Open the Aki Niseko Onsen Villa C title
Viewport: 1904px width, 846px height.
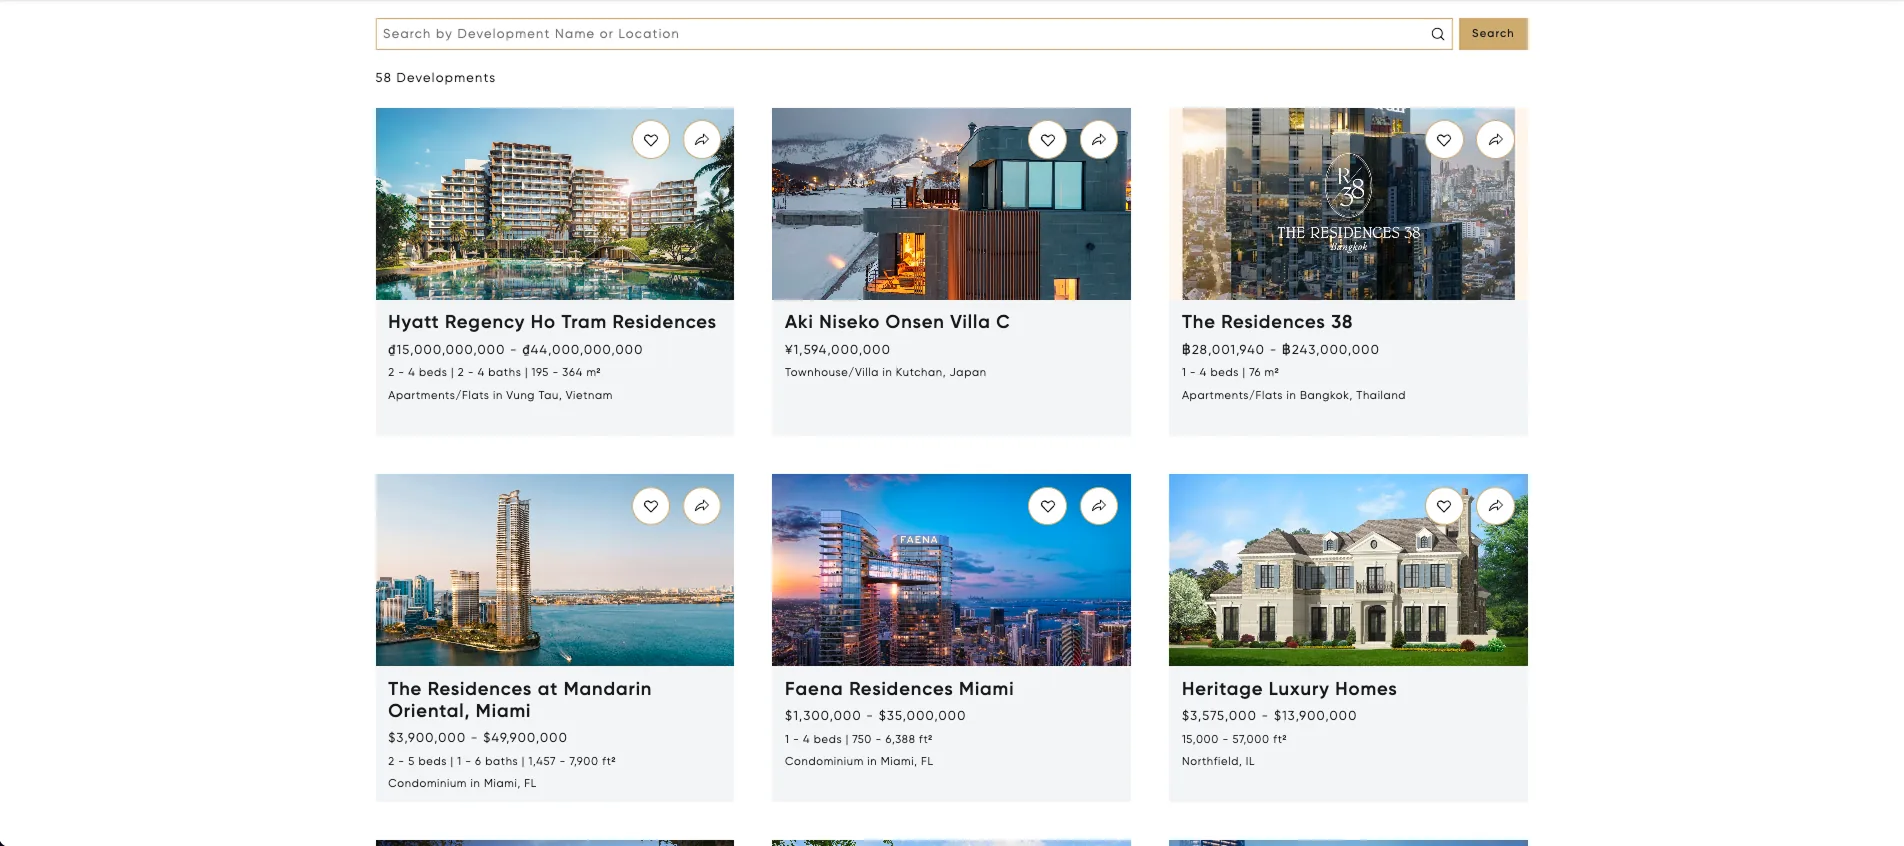[x=897, y=322]
